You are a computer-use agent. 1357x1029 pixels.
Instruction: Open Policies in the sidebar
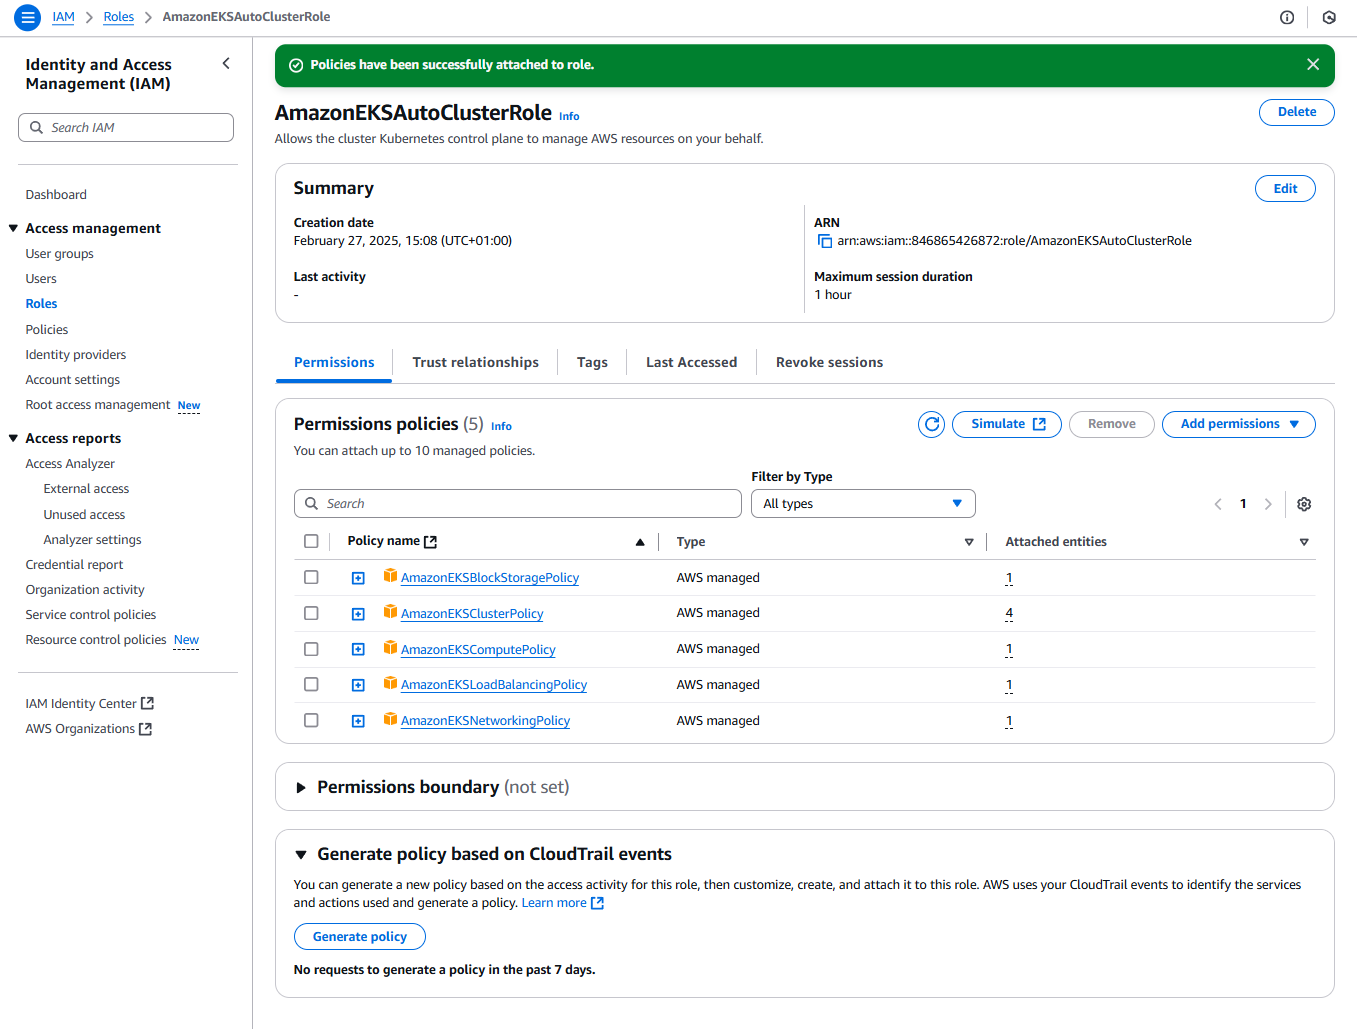click(x=47, y=329)
